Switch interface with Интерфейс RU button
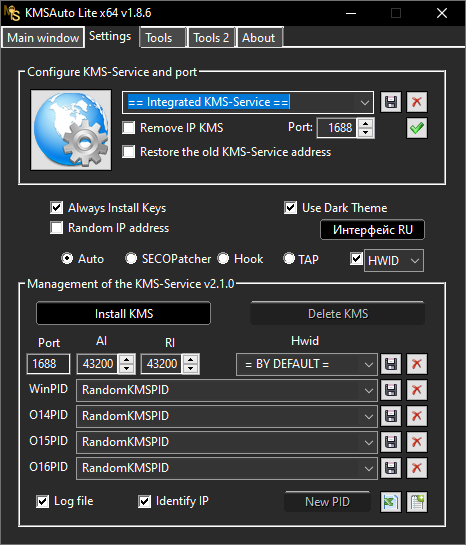Viewport: 466px width, 545px height. pos(372,230)
